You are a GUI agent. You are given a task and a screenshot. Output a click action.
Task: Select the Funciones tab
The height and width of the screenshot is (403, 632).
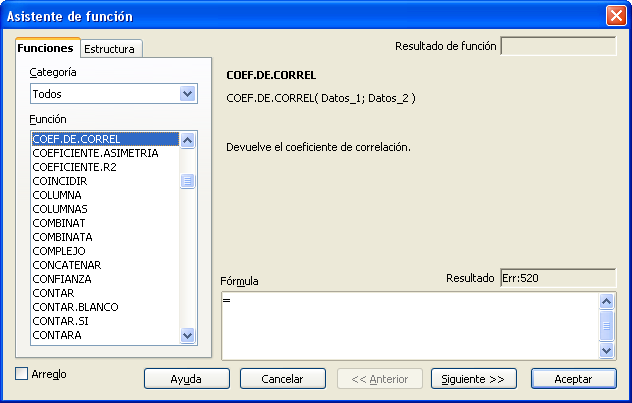point(45,48)
